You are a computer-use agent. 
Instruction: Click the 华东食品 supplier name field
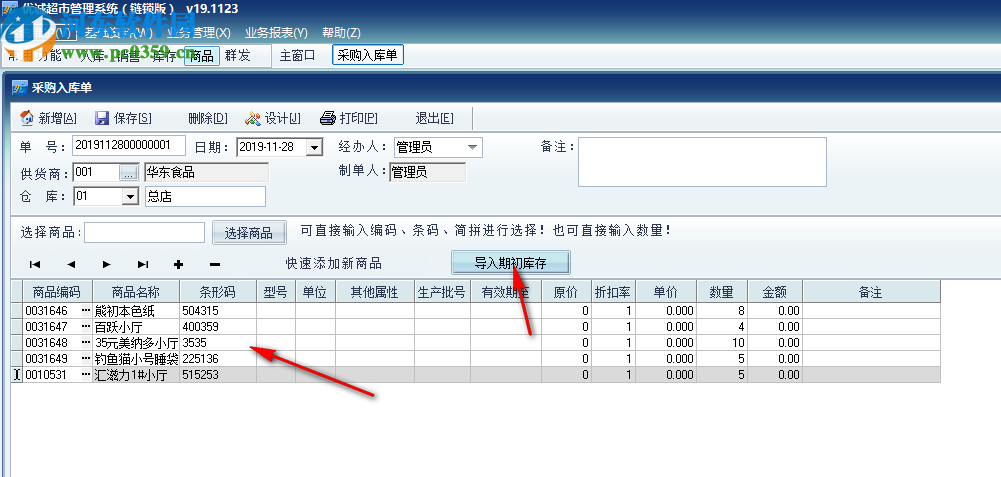pyautogui.click(x=207, y=172)
